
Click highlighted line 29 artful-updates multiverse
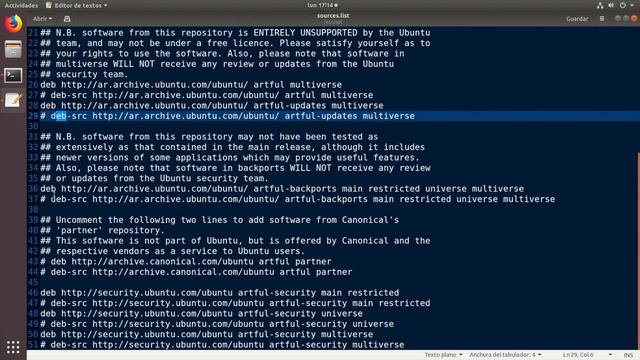coord(227,116)
